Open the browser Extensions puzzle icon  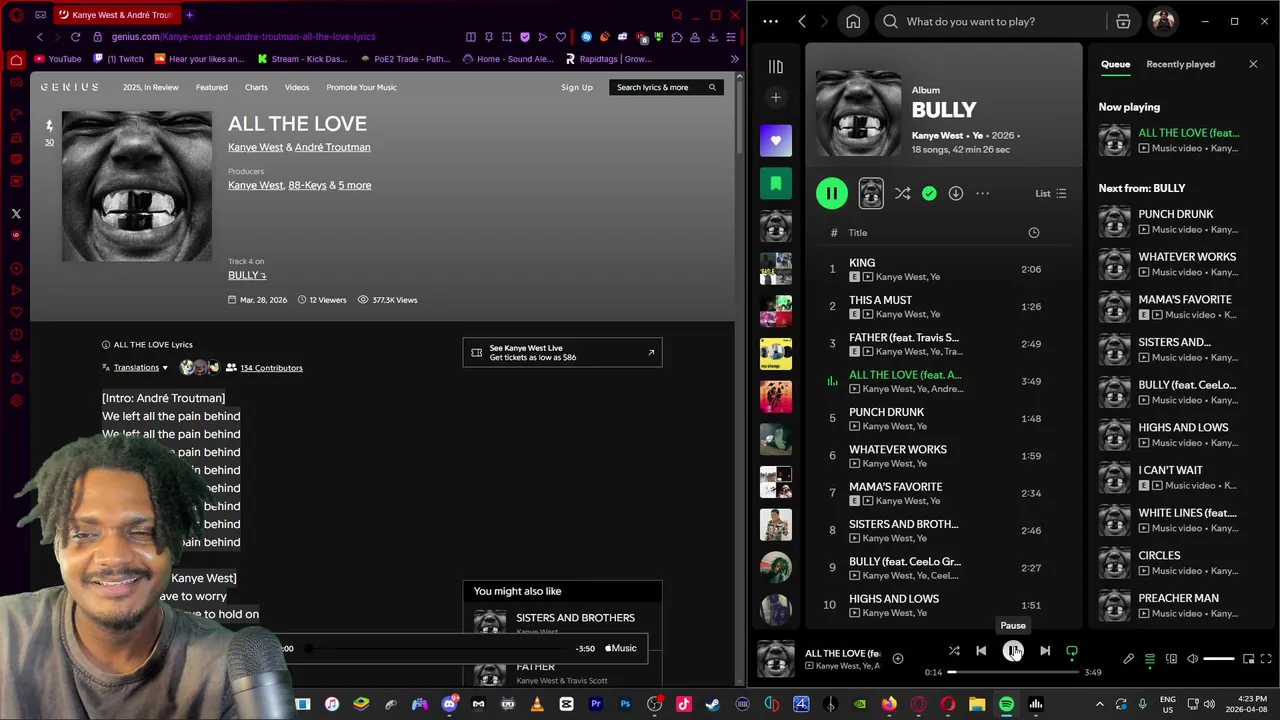pyautogui.click(x=677, y=37)
